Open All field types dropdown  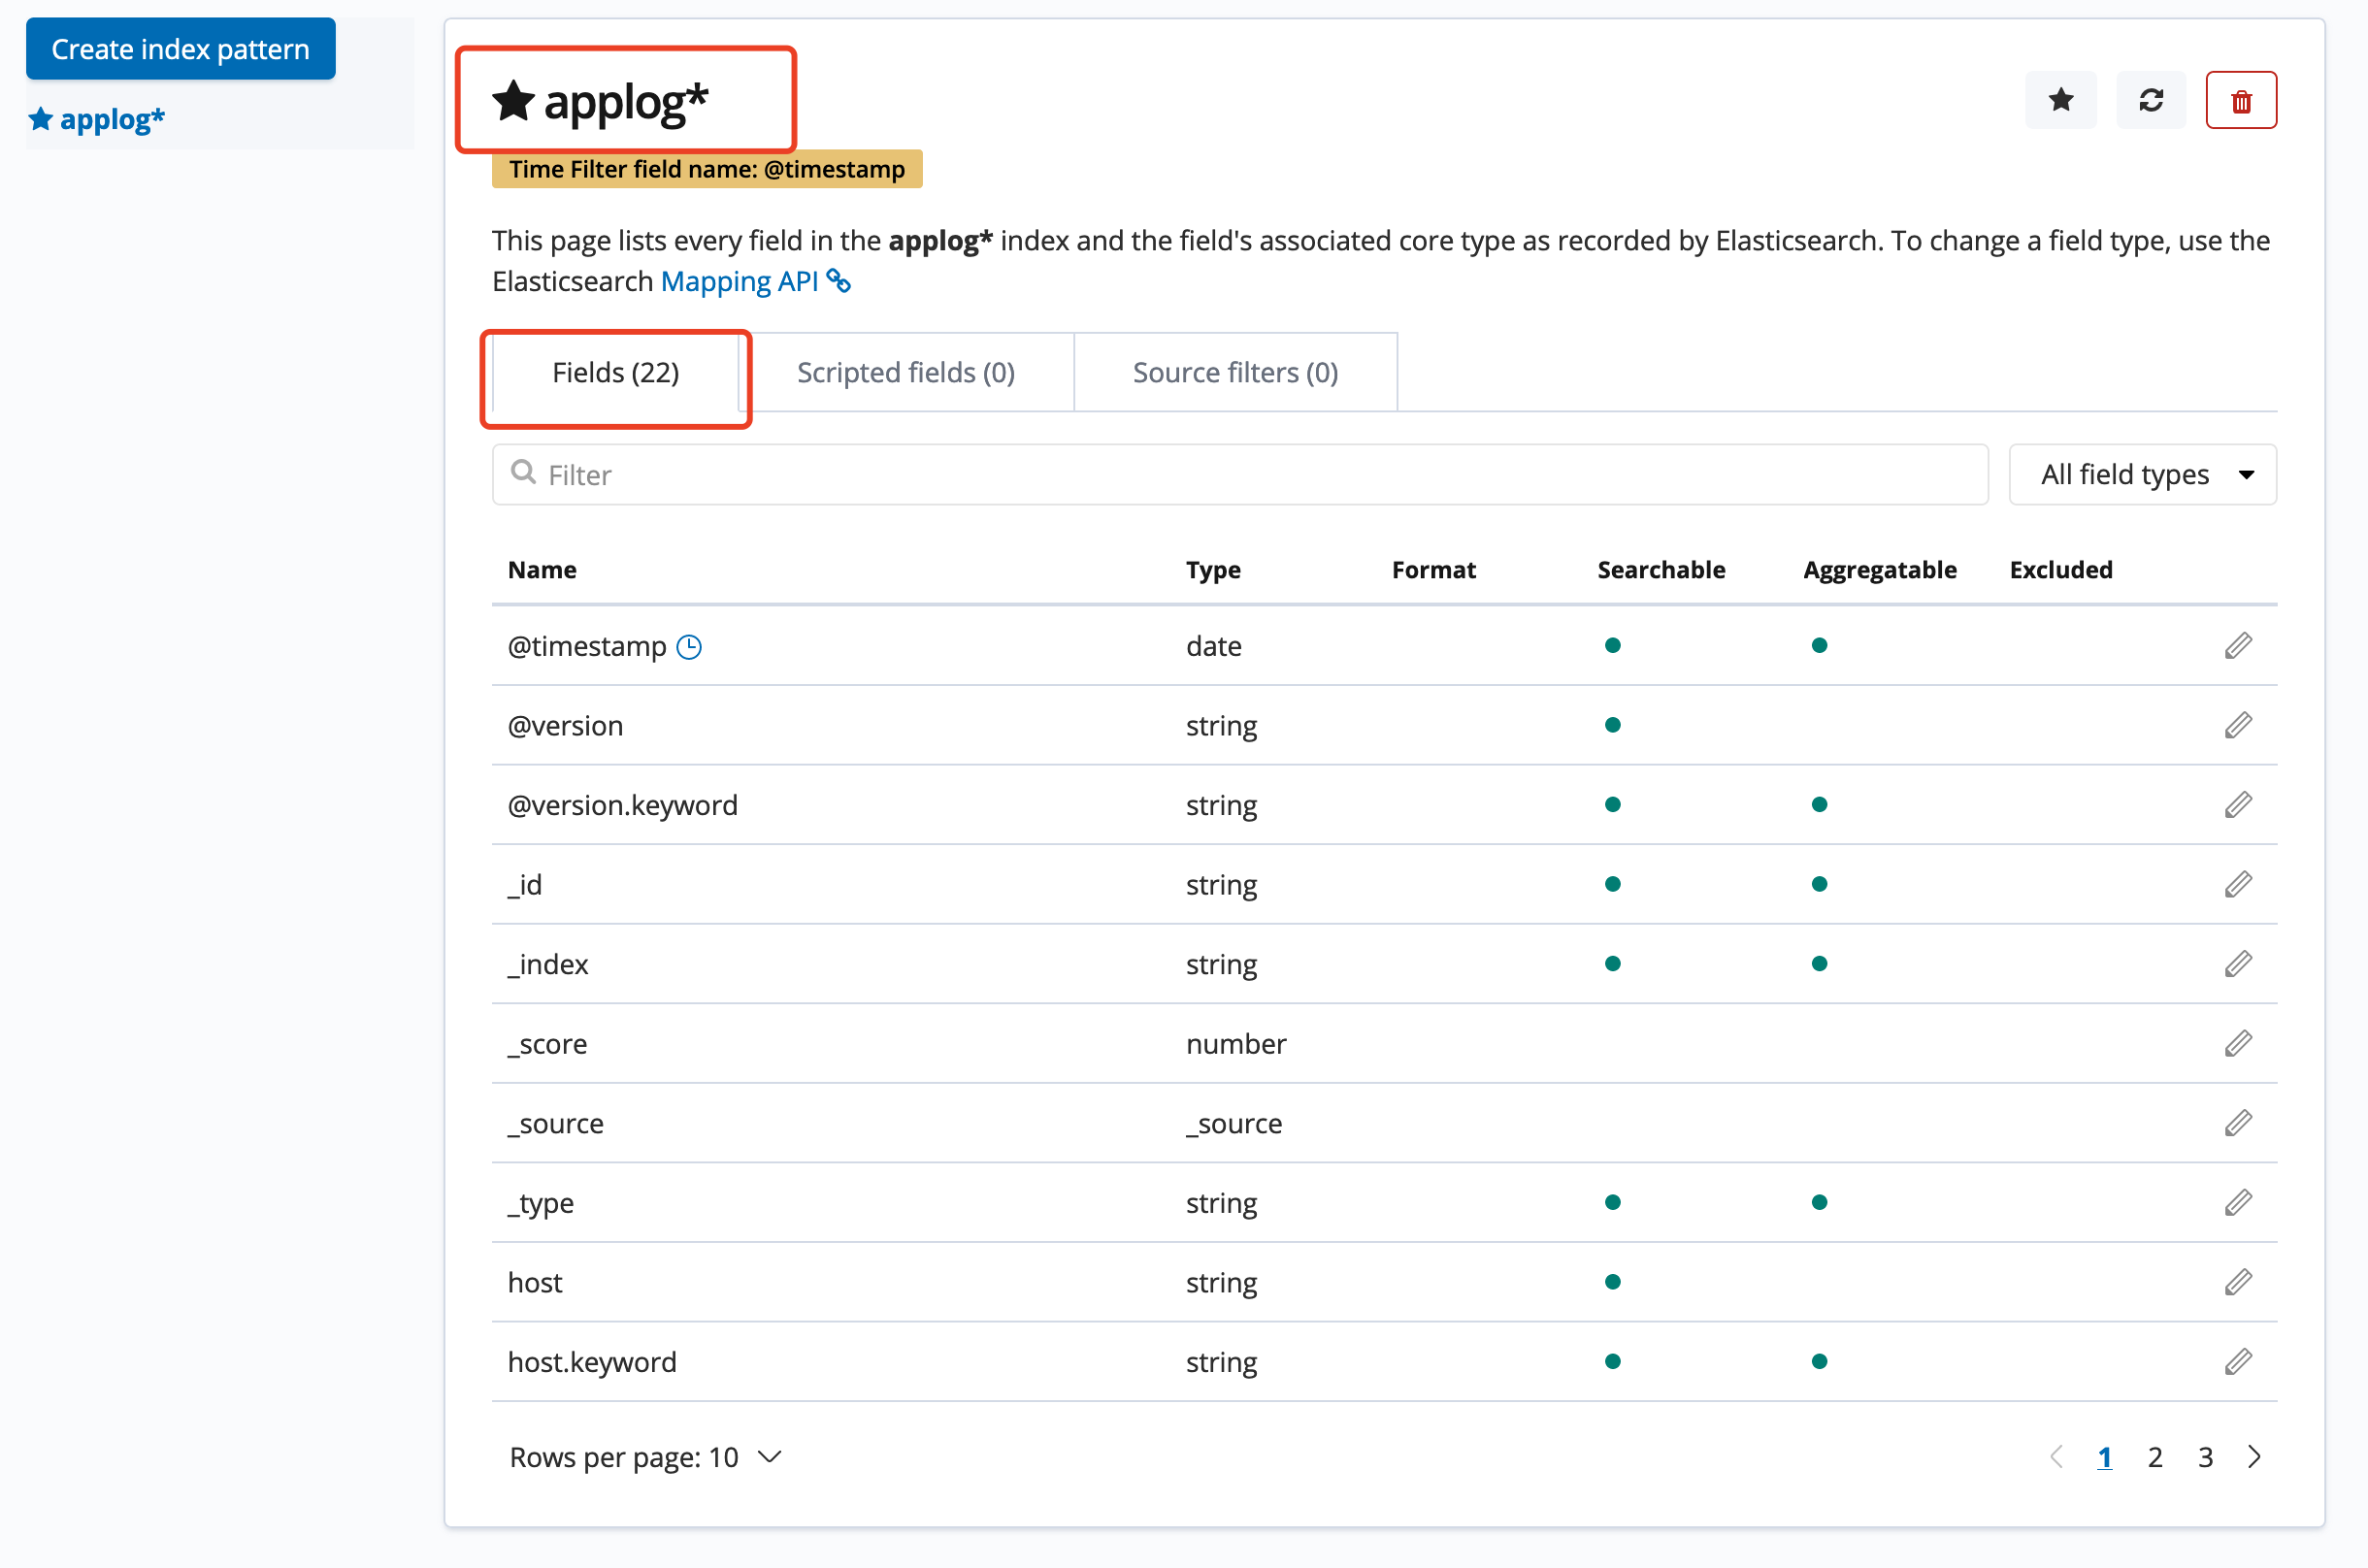(x=2142, y=474)
